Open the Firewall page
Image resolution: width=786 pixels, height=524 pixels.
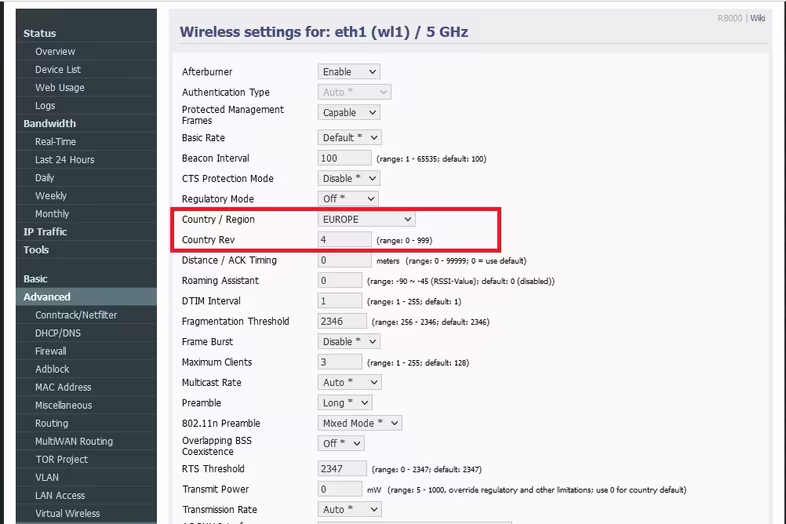(x=51, y=351)
